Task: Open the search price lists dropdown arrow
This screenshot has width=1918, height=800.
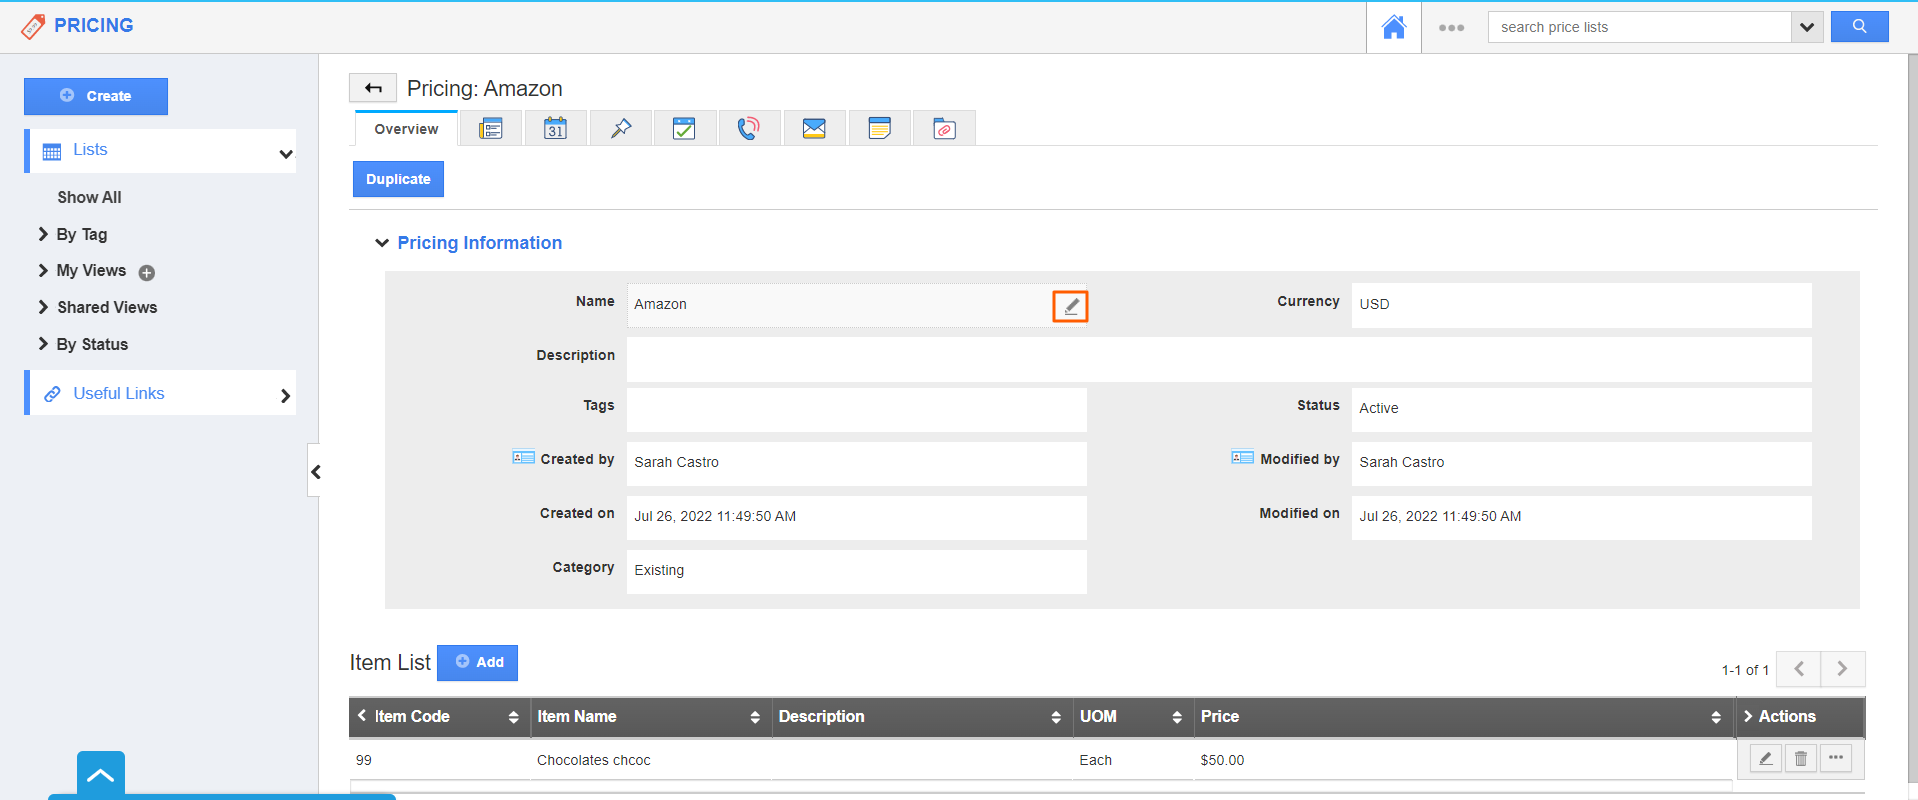Action: pyautogui.click(x=1806, y=27)
